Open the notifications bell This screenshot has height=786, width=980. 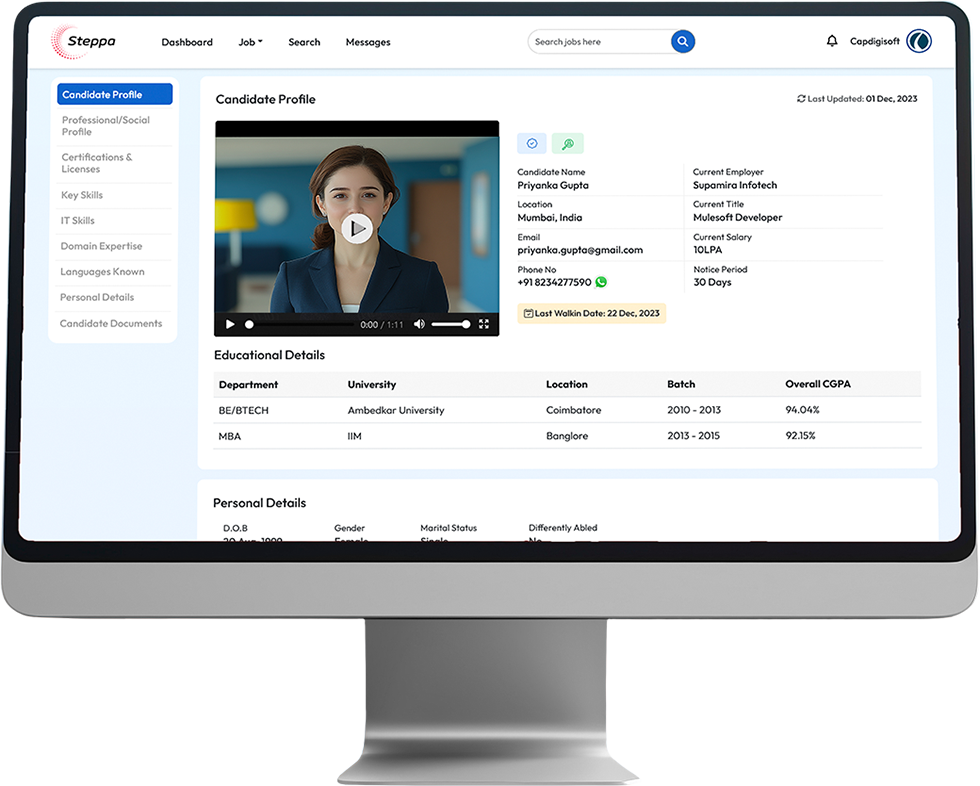tap(832, 41)
